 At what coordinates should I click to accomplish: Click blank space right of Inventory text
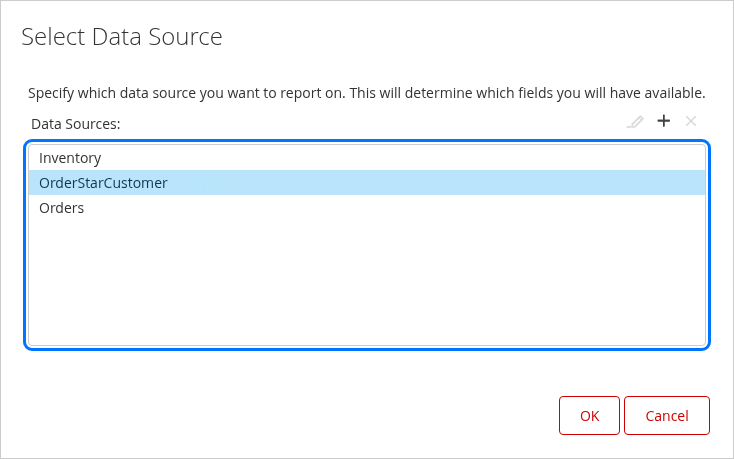[400, 158]
